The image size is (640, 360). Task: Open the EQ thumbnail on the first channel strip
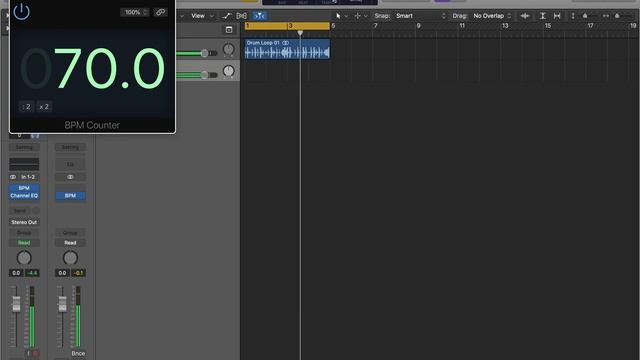coord(24,164)
